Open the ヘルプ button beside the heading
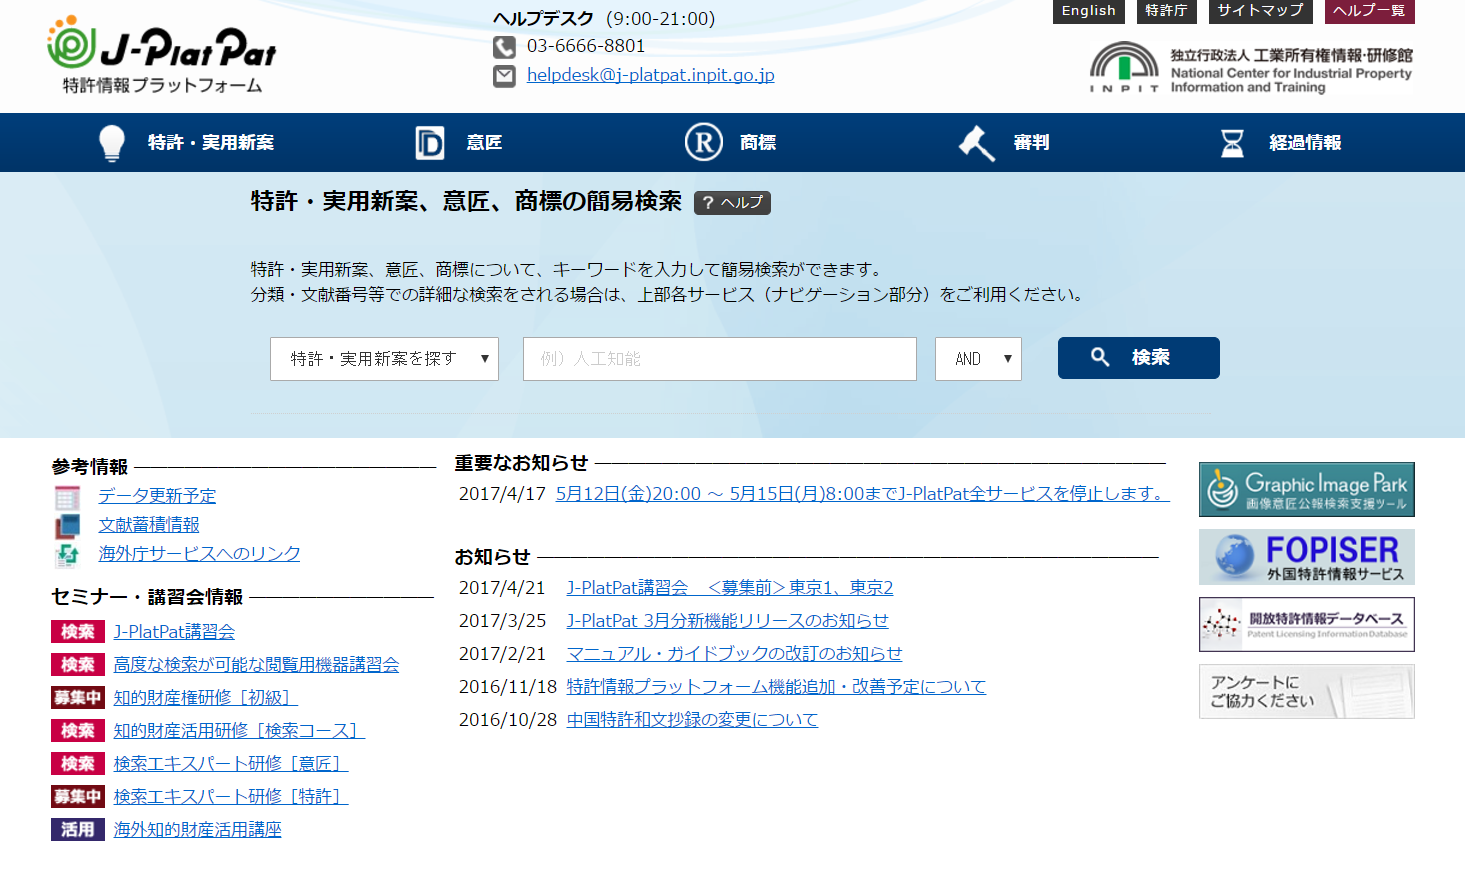 [x=732, y=203]
